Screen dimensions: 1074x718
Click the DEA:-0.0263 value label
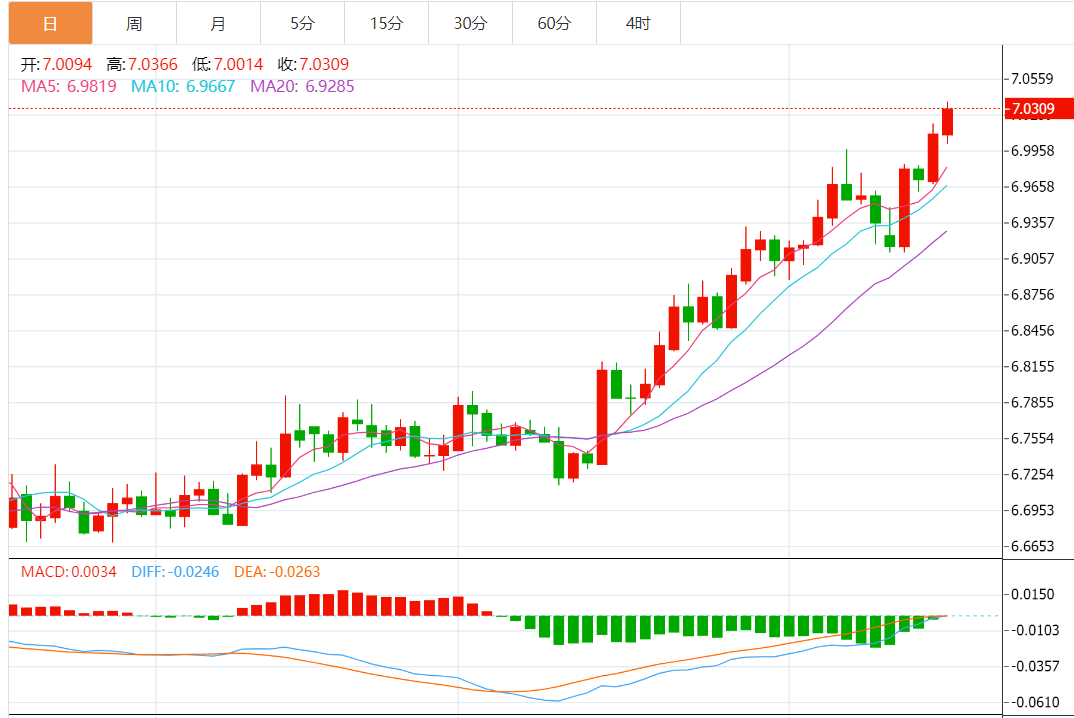tap(277, 572)
